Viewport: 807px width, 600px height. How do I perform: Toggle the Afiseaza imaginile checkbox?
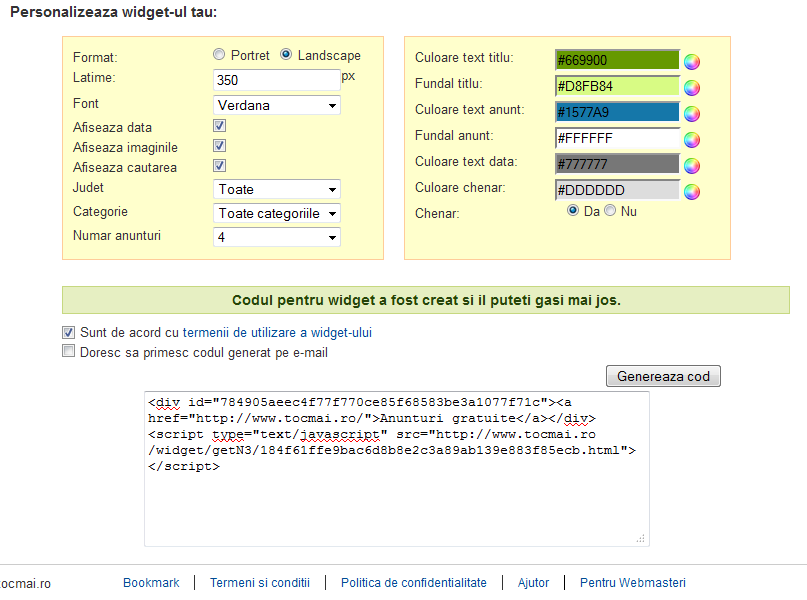tap(220, 146)
